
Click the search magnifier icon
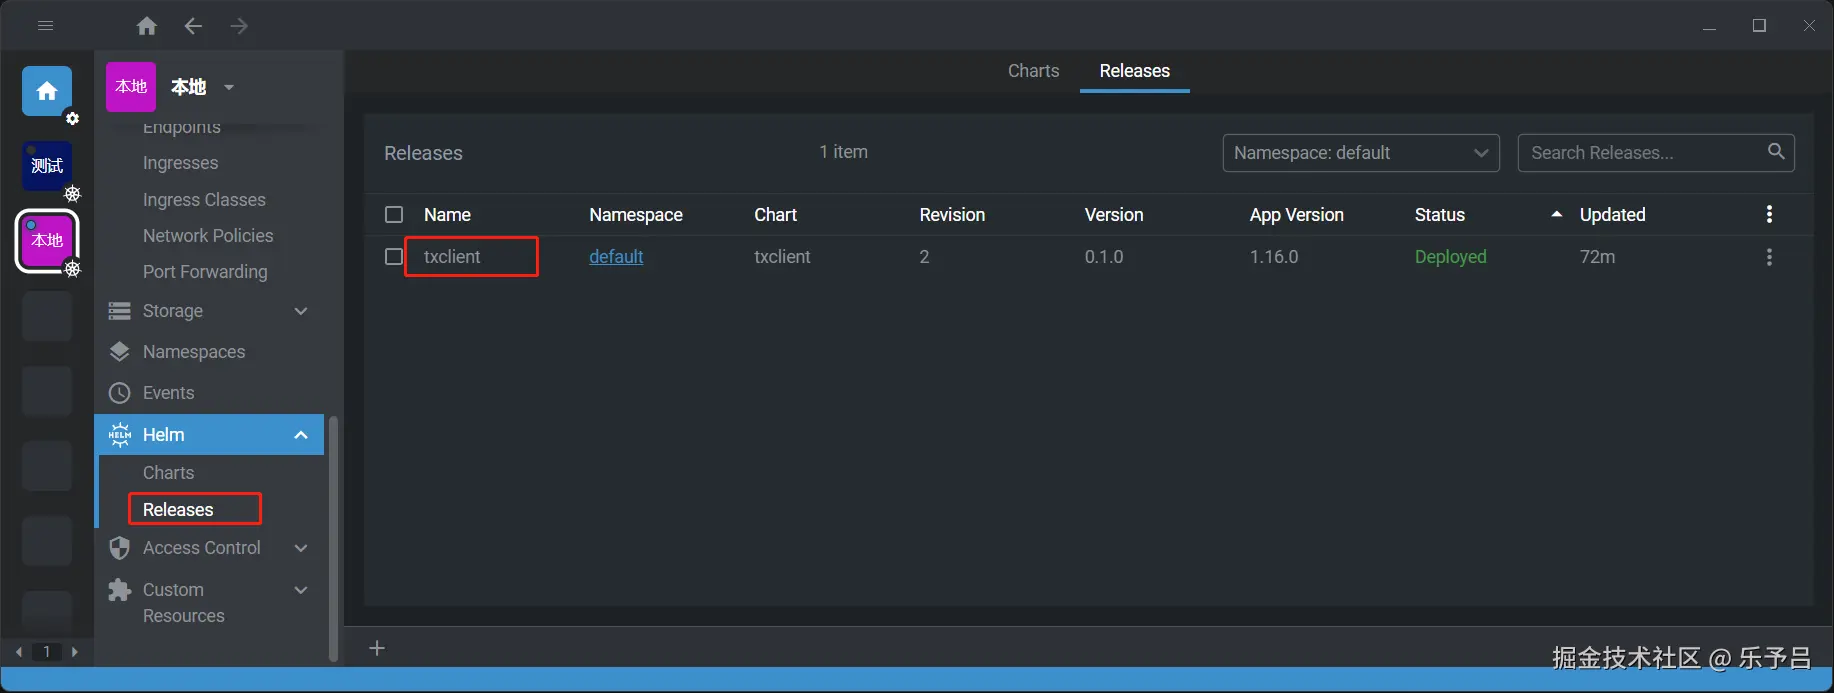click(x=1776, y=151)
